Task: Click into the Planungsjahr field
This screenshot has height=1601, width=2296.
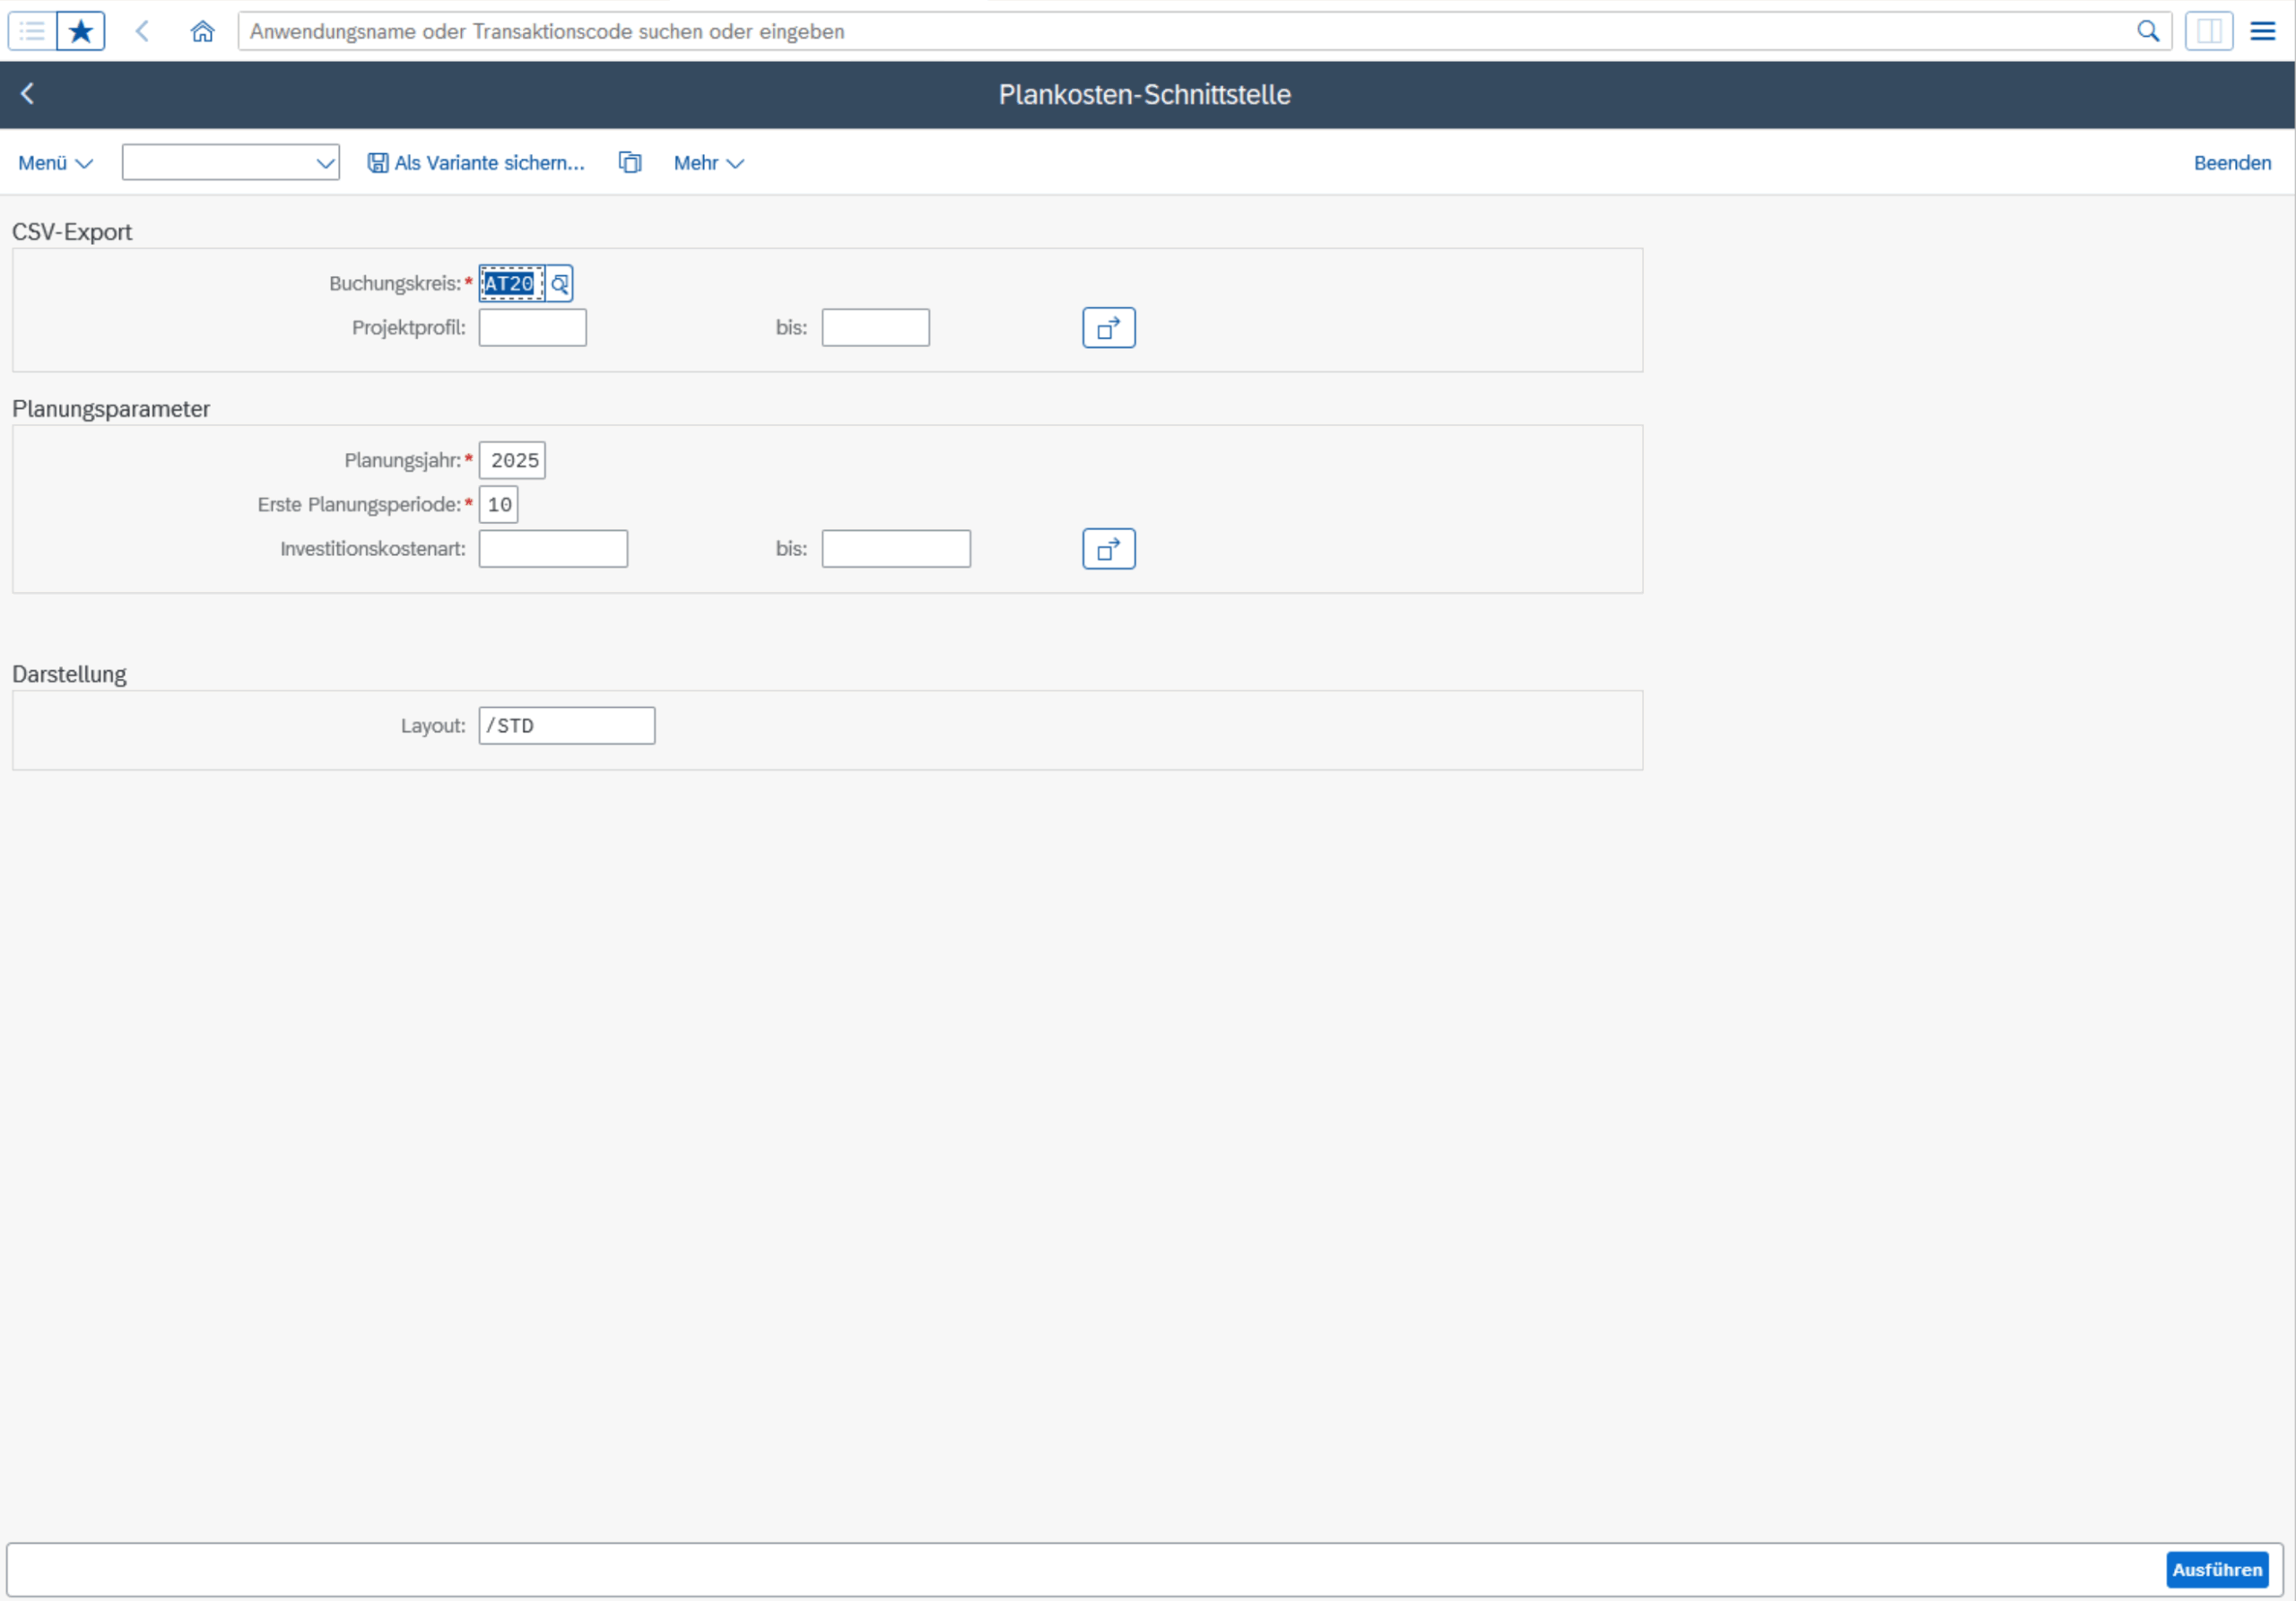Action: (x=513, y=461)
